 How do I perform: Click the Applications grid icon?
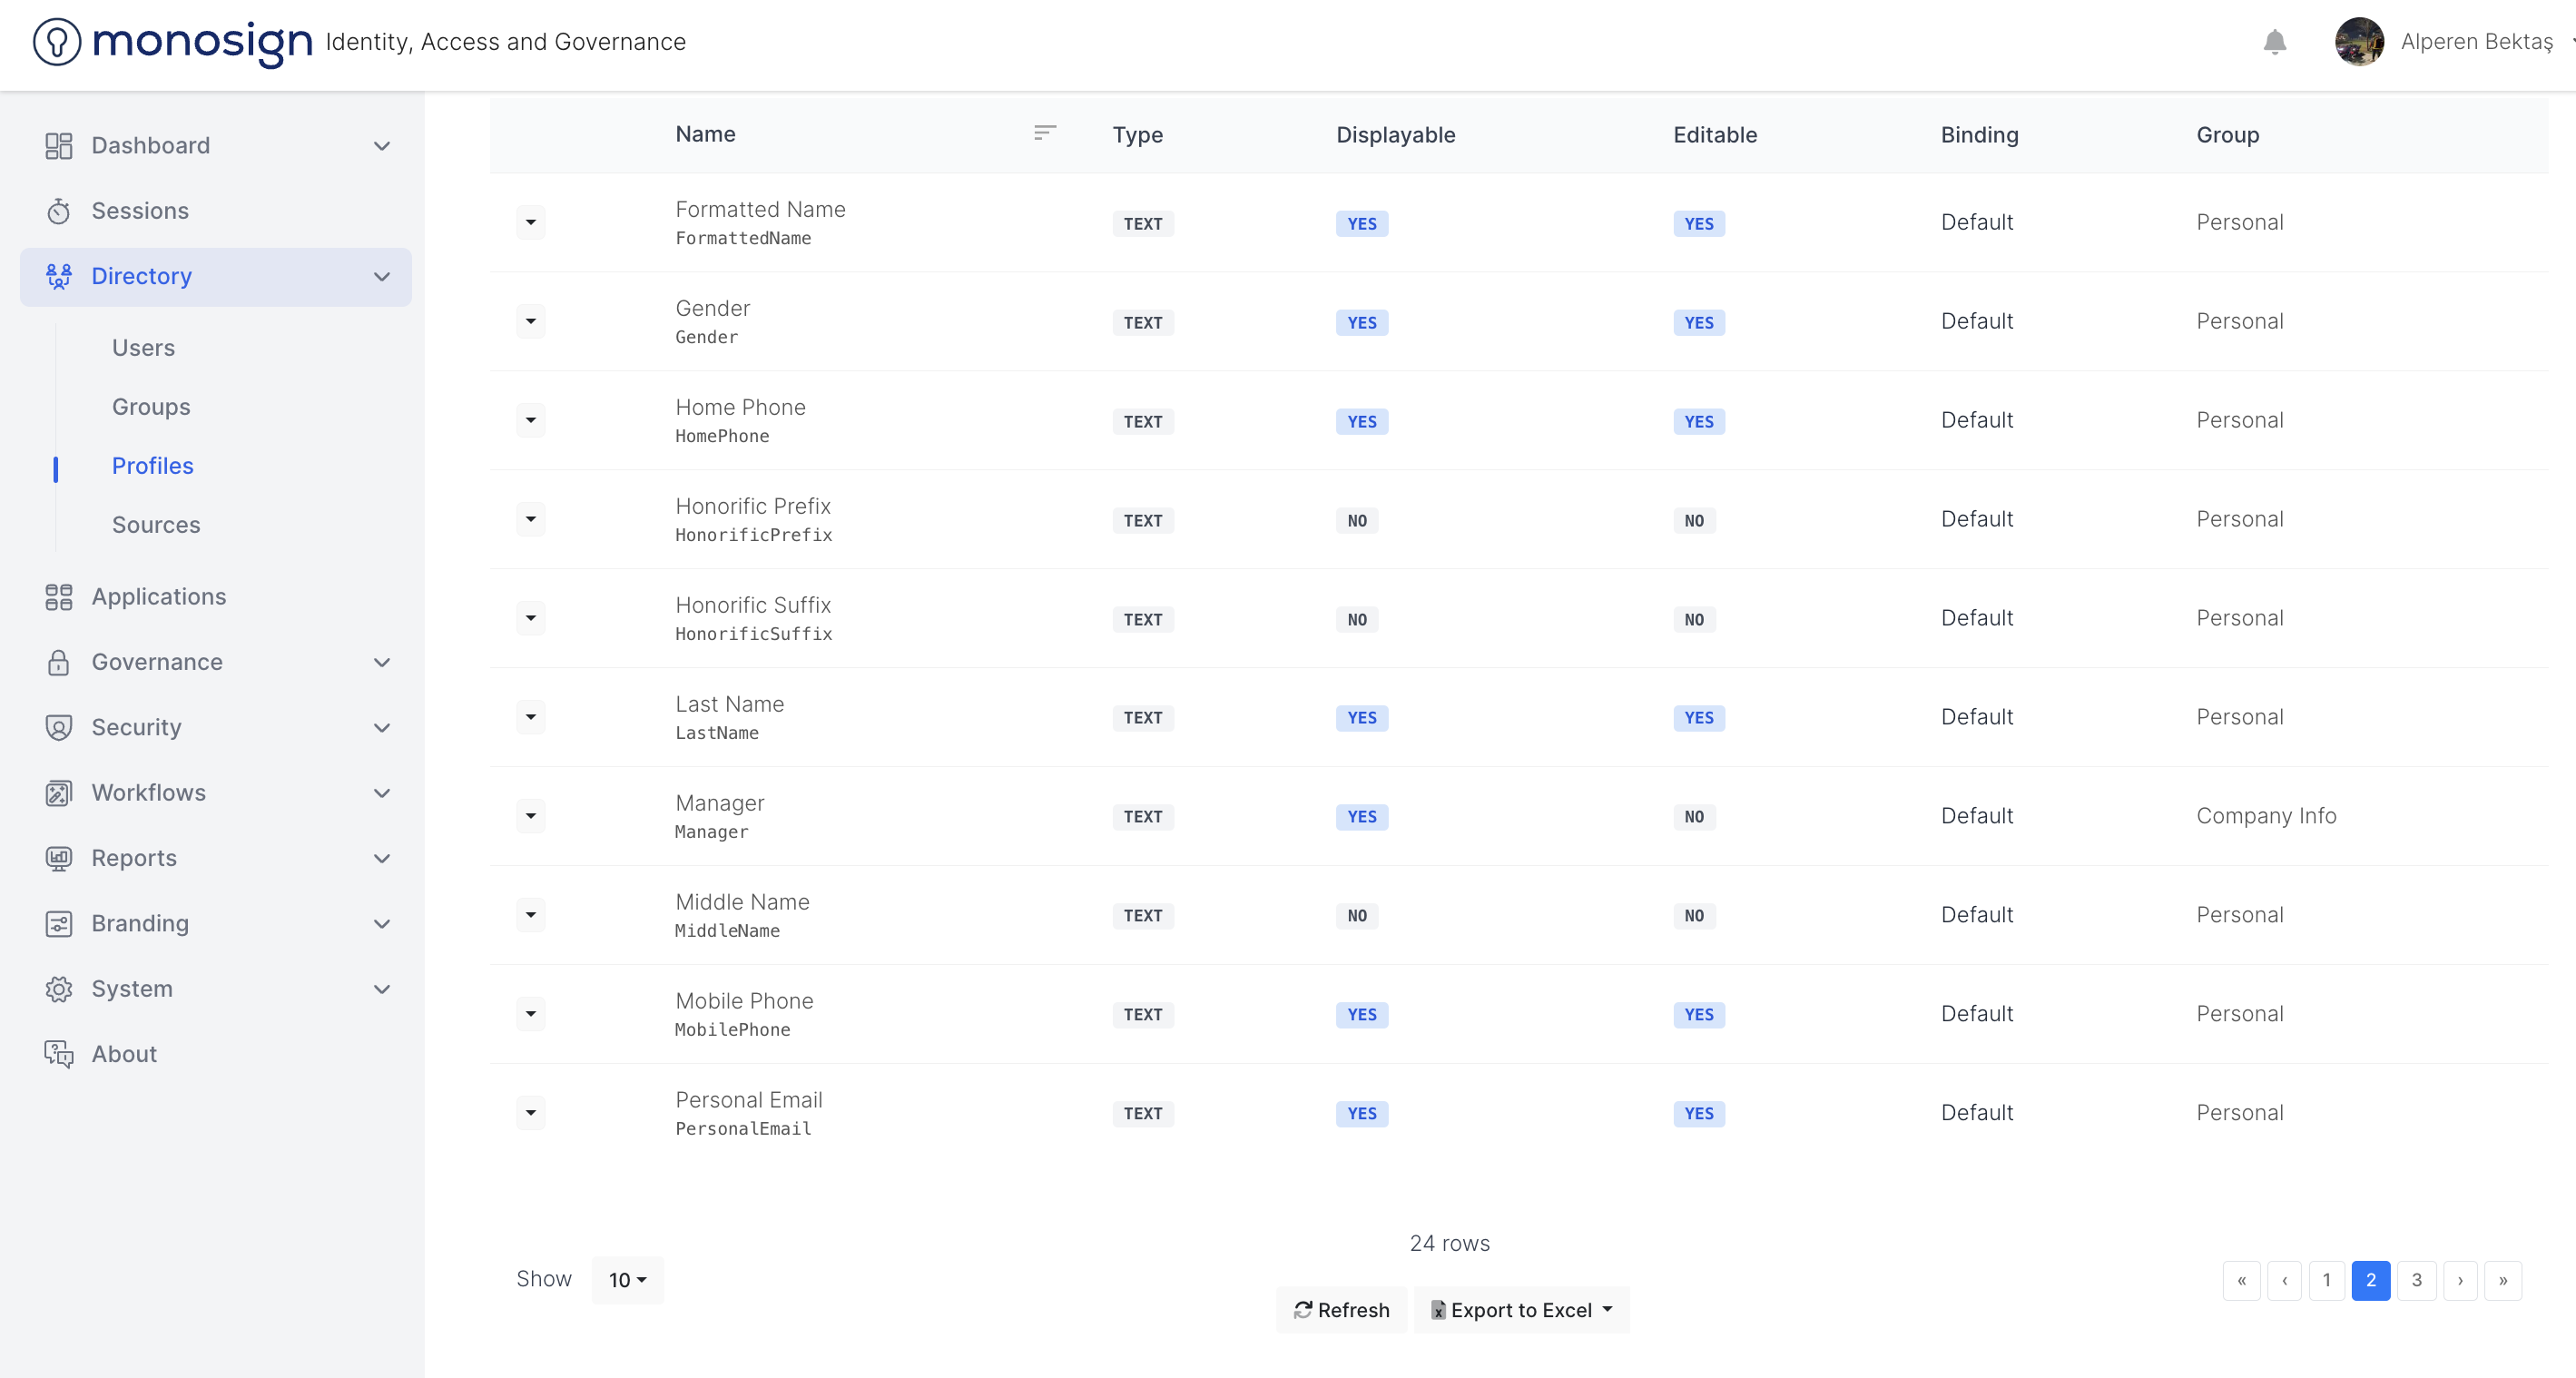click(59, 597)
